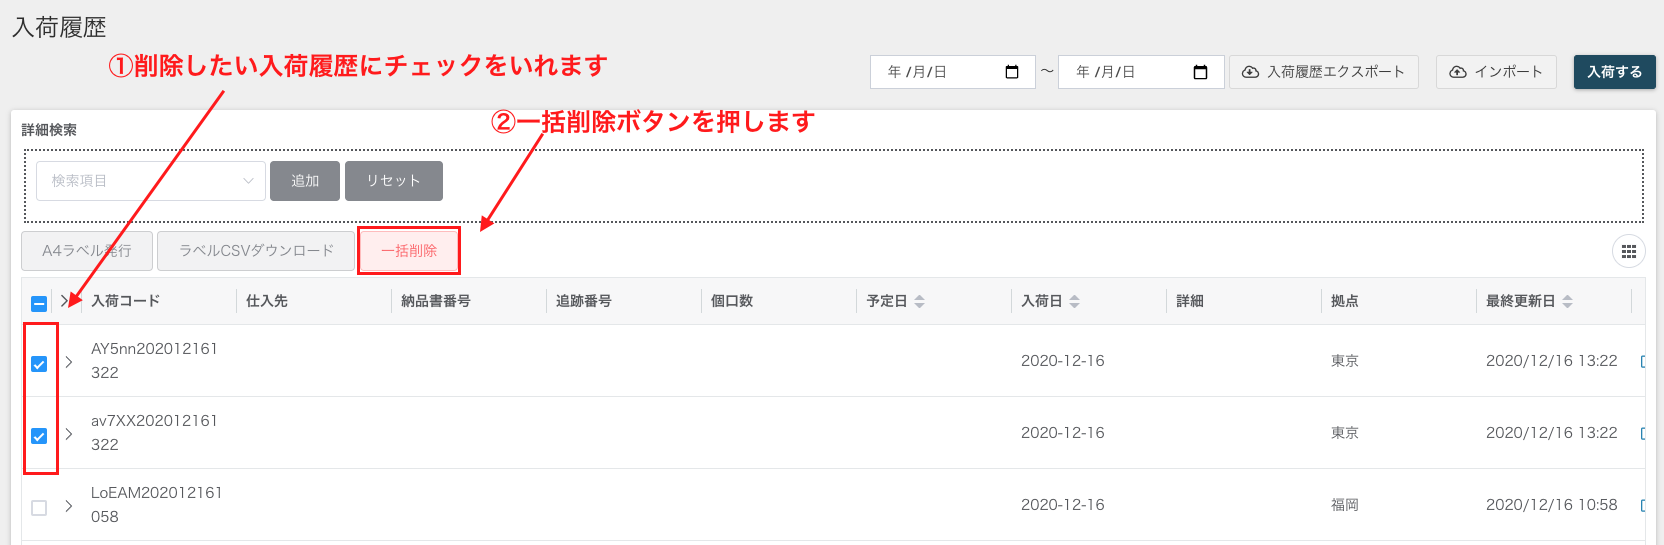Uncheck the av7XX202012161322 row checkbox
Screen dimensions: 1664x545
click(39, 436)
